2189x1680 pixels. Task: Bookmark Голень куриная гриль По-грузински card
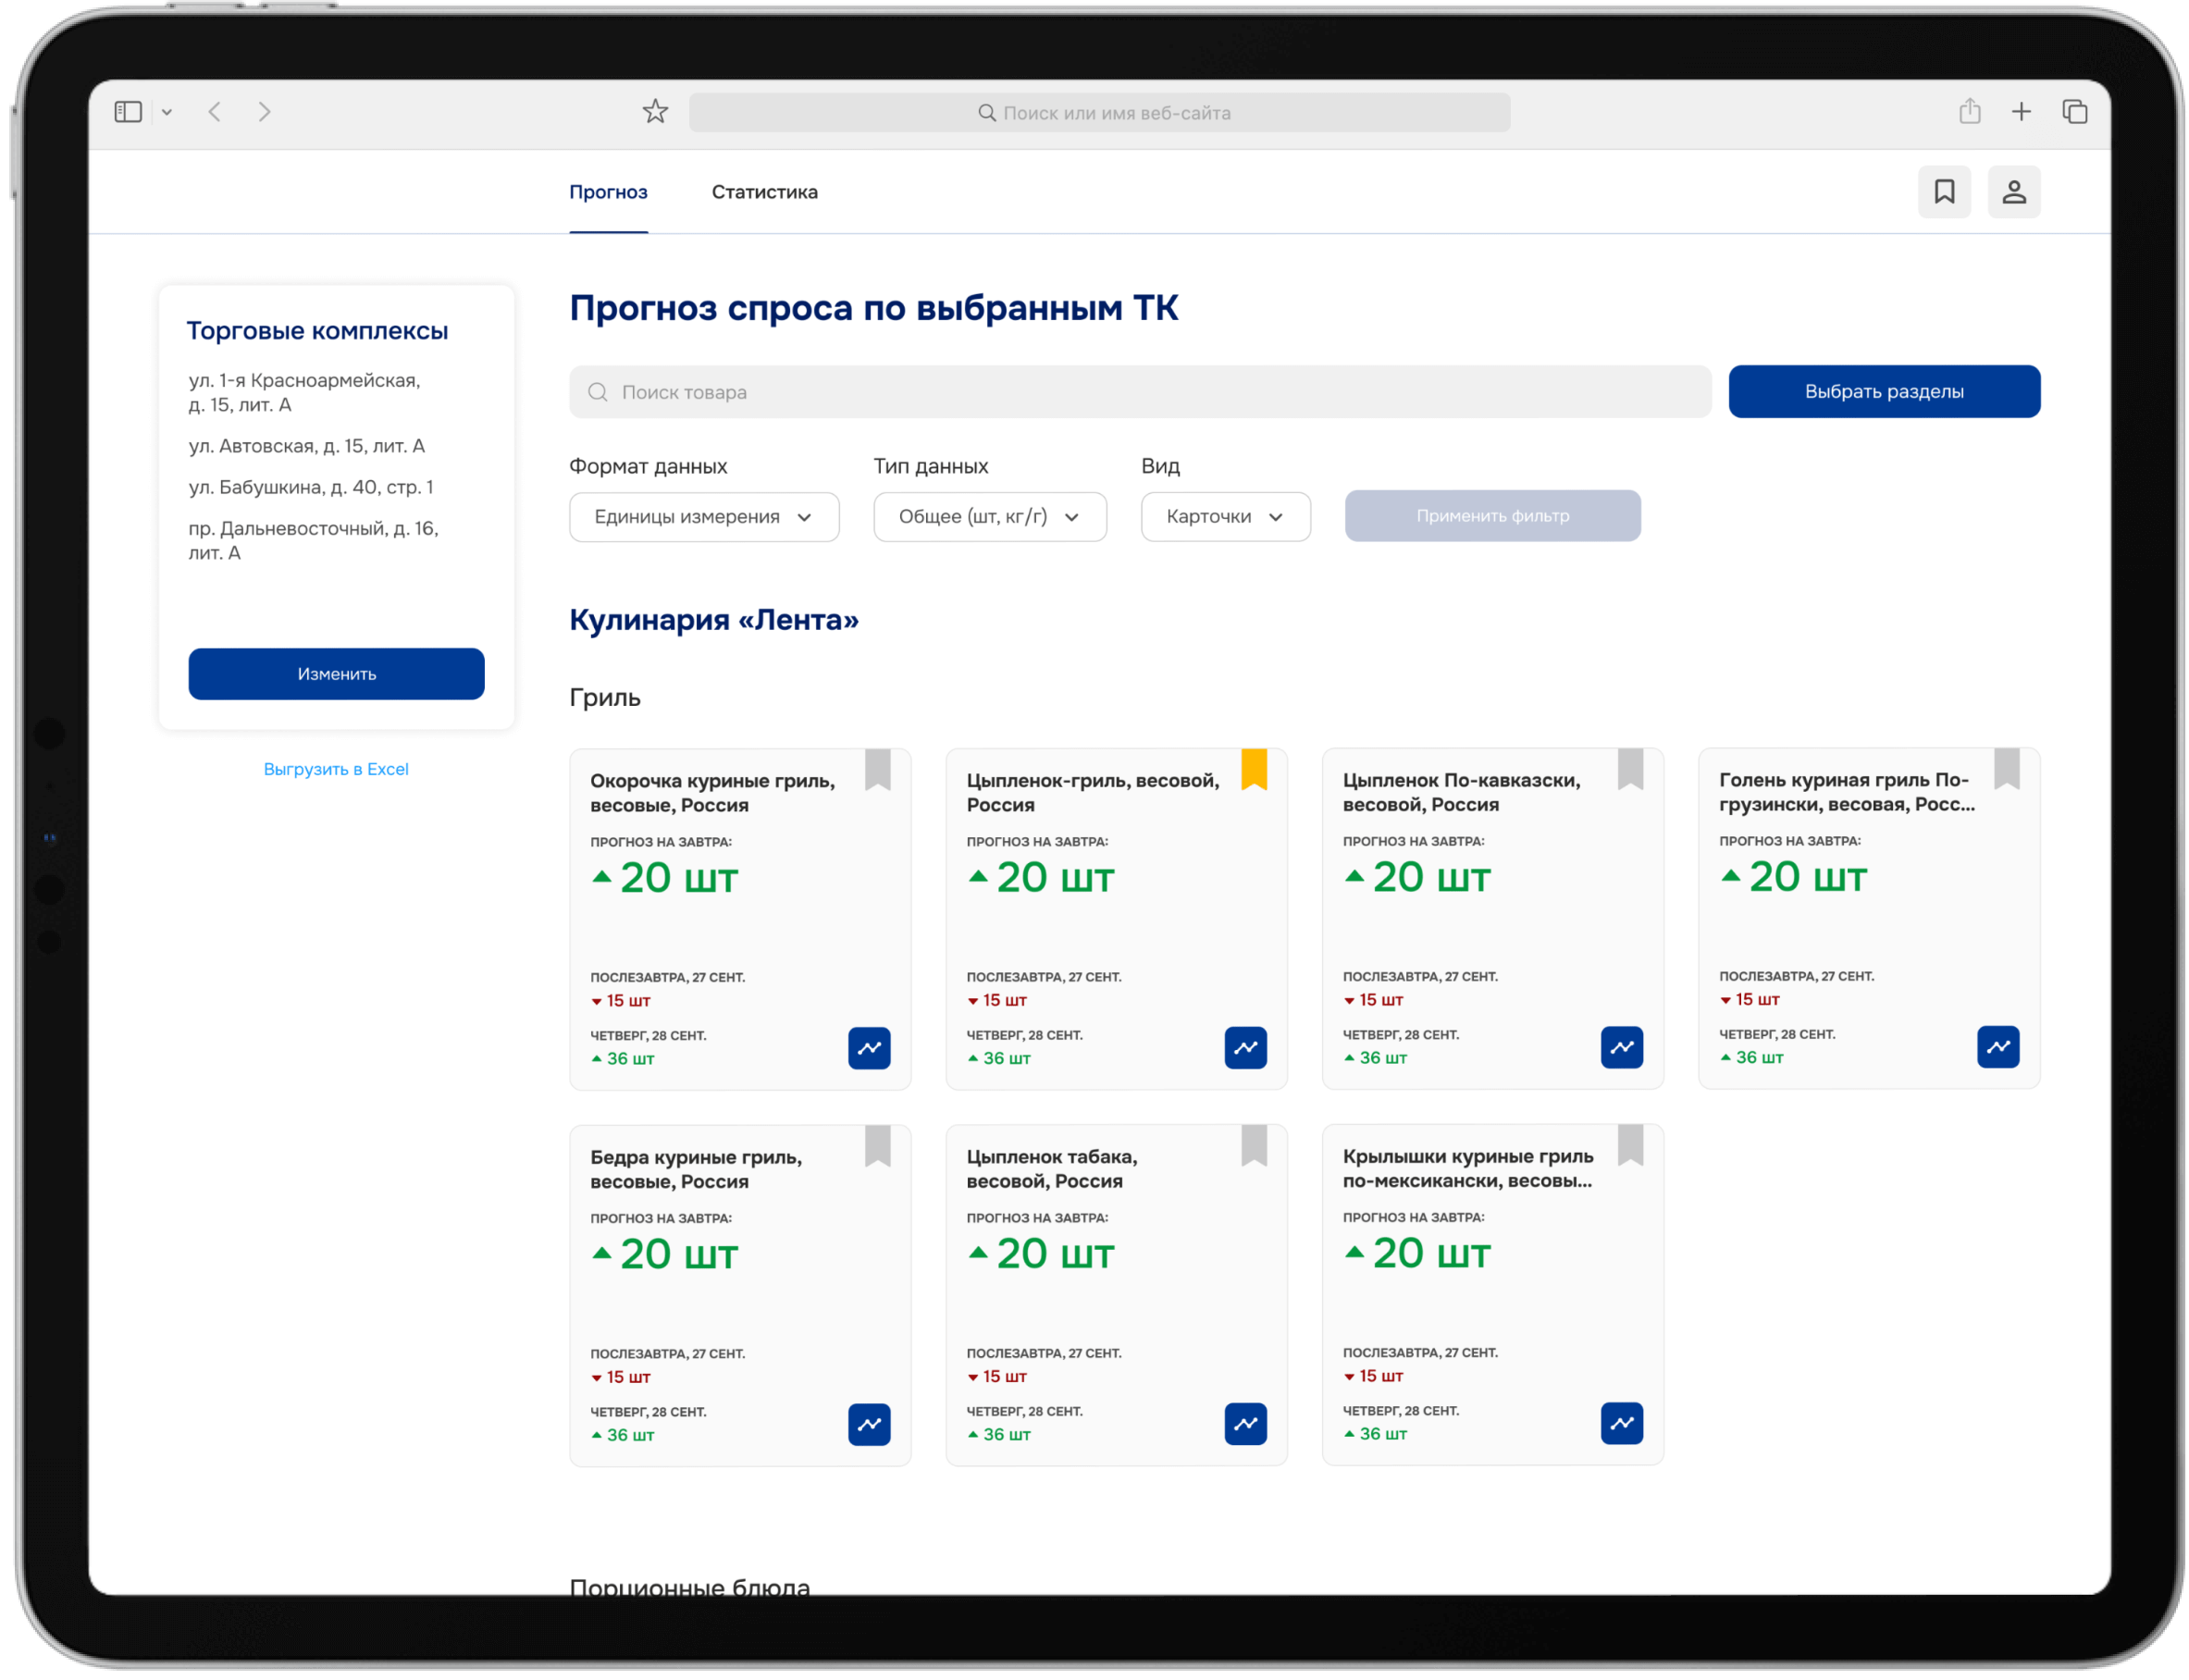click(x=2008, y=770)
